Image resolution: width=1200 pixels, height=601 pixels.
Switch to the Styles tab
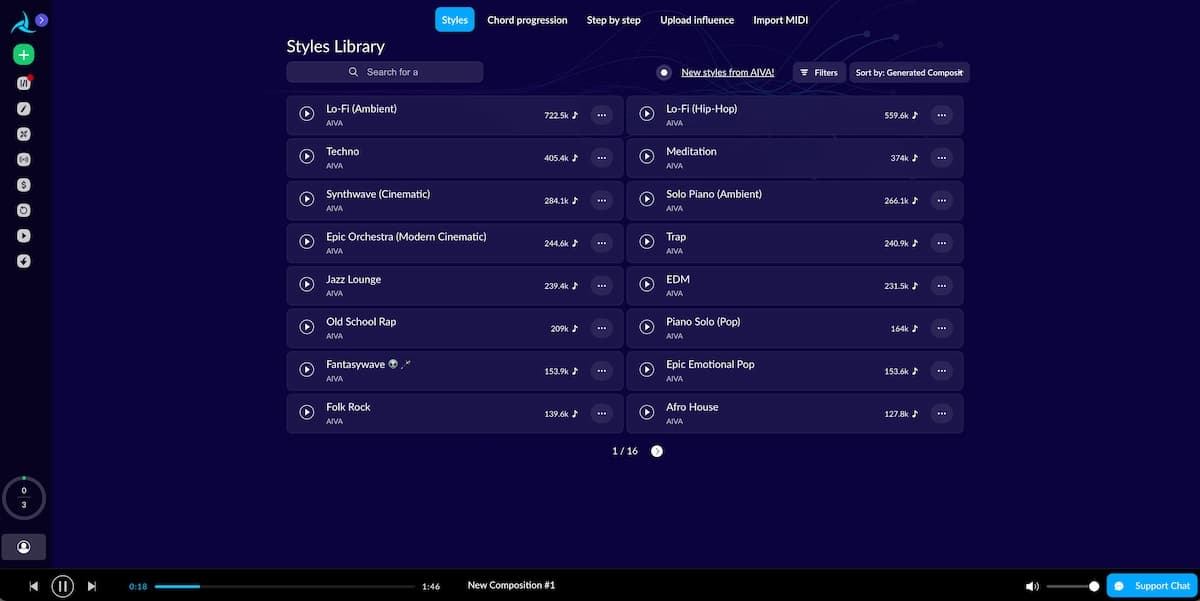click(x=455, y=20)
